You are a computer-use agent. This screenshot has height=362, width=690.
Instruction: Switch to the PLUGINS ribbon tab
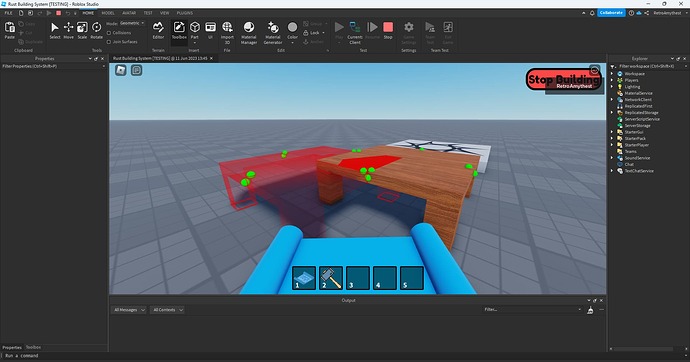coord(185,13)
